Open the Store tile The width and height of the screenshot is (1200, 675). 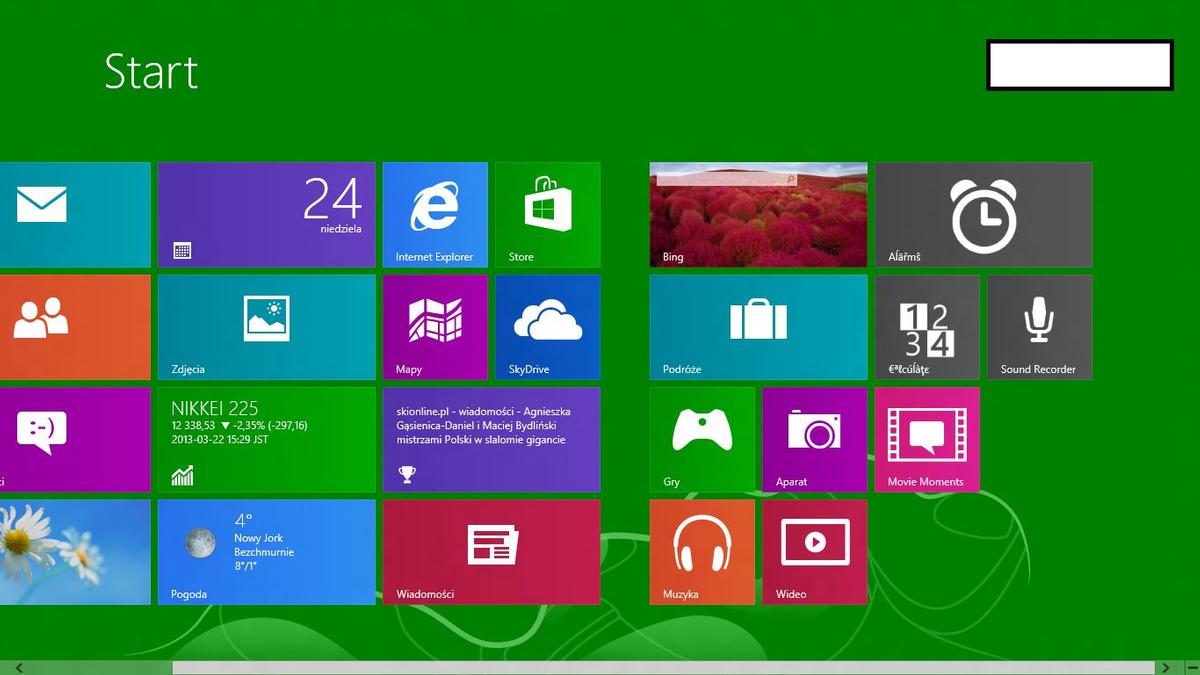click(548, 215)
